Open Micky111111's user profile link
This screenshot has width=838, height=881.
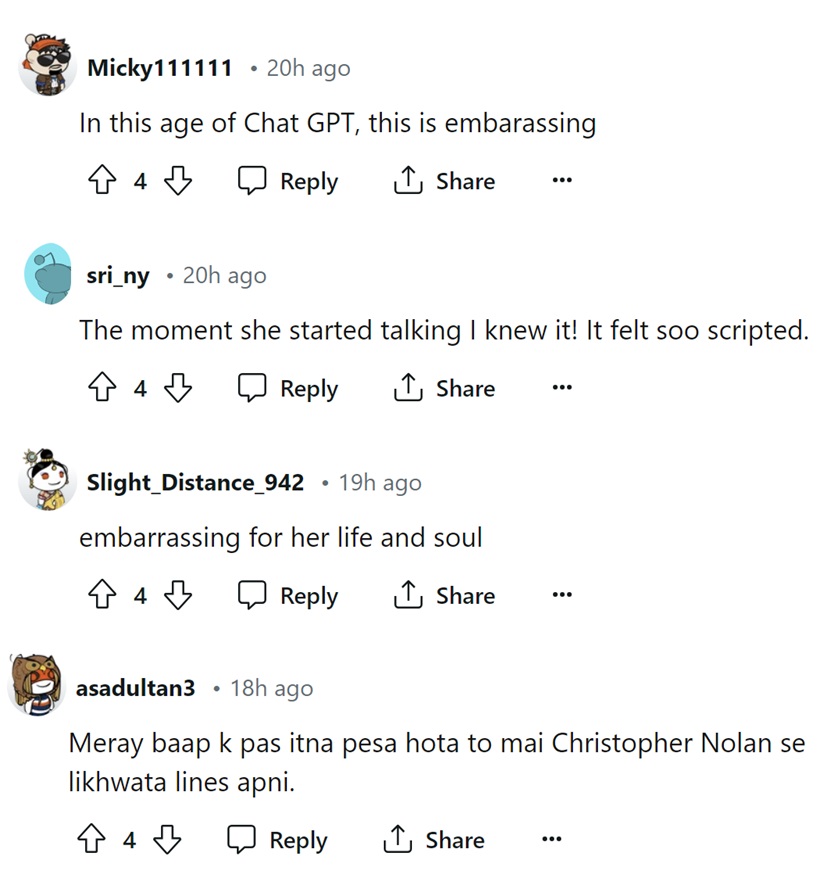tap(160, 68)
